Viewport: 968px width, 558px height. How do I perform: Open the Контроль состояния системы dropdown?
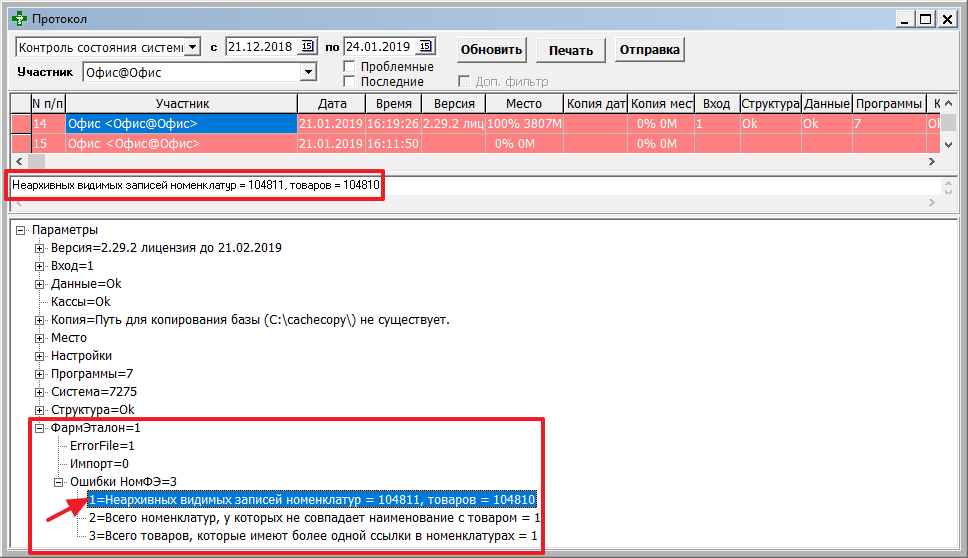click(193, 47)
